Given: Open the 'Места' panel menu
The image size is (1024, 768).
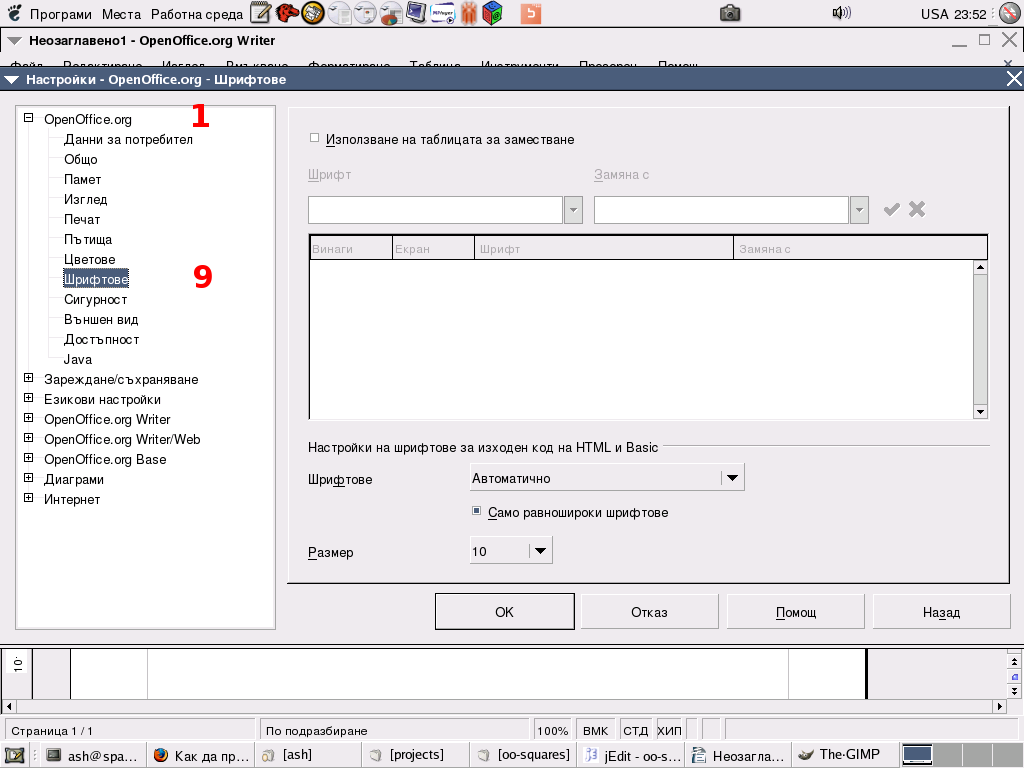Looking at the screenshot, I should [x=121, y=14].
